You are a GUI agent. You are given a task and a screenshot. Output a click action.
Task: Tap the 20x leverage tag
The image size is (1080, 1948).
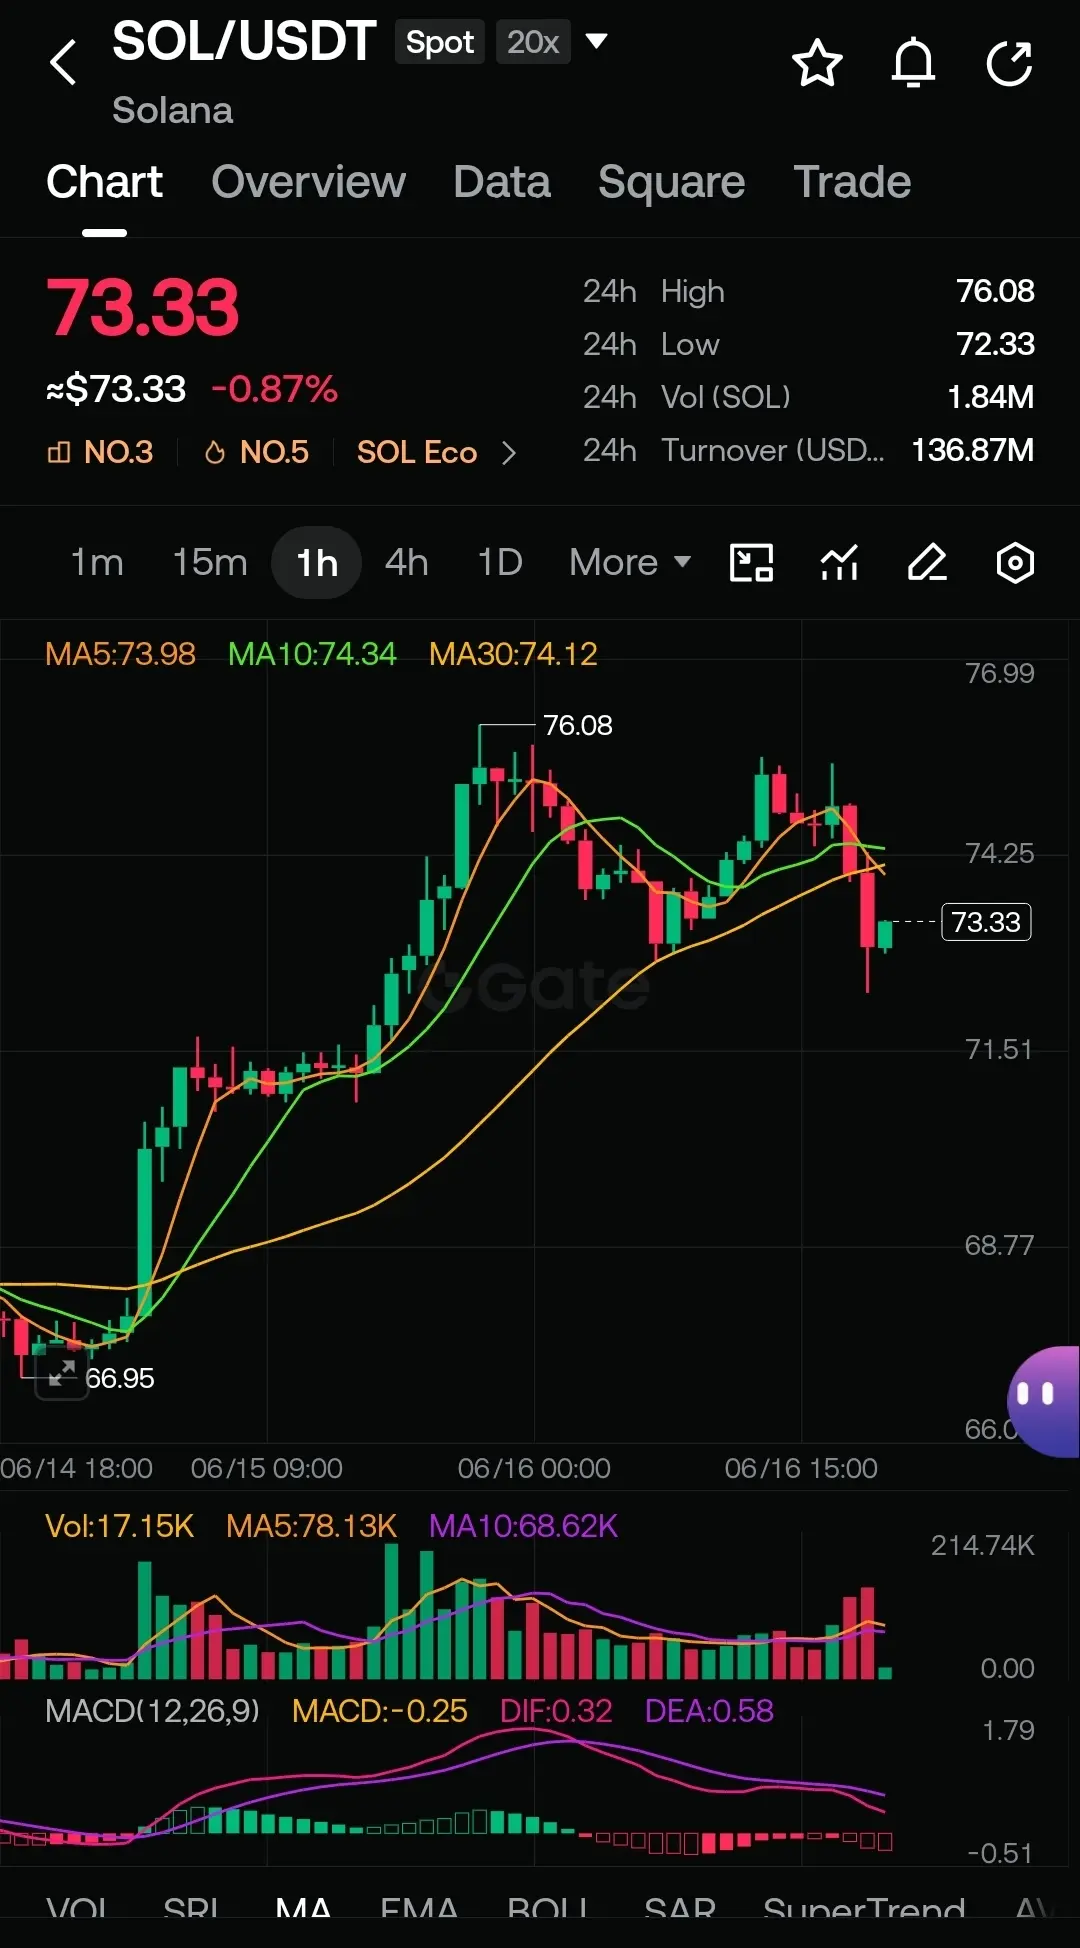[x=533, y=42]
